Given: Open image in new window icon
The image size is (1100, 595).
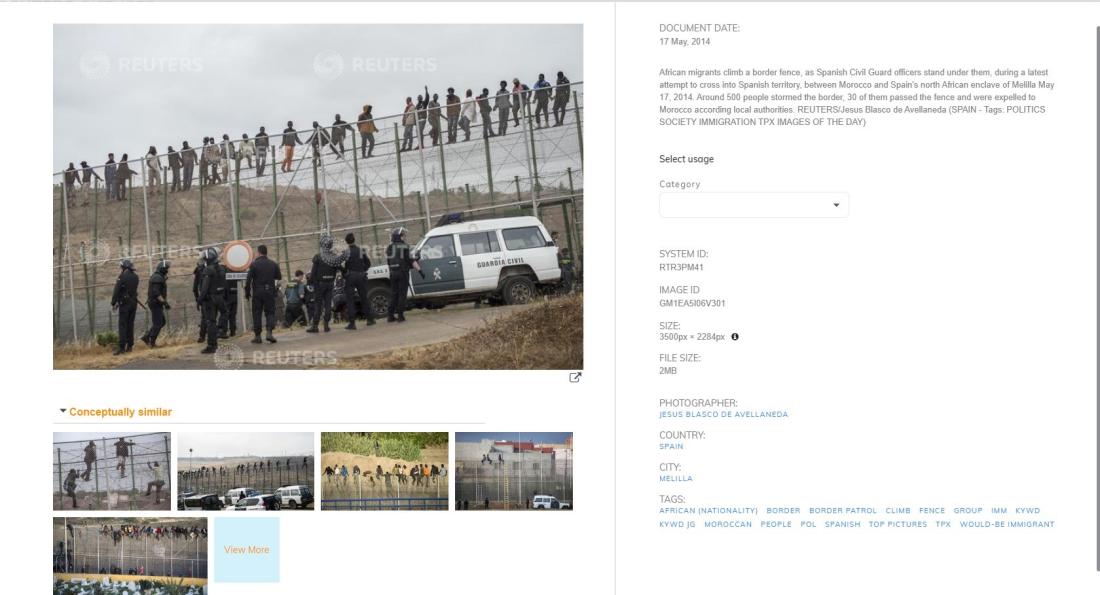Looking at the screenshot, I should pyautogui.click(x=575, y=377).
